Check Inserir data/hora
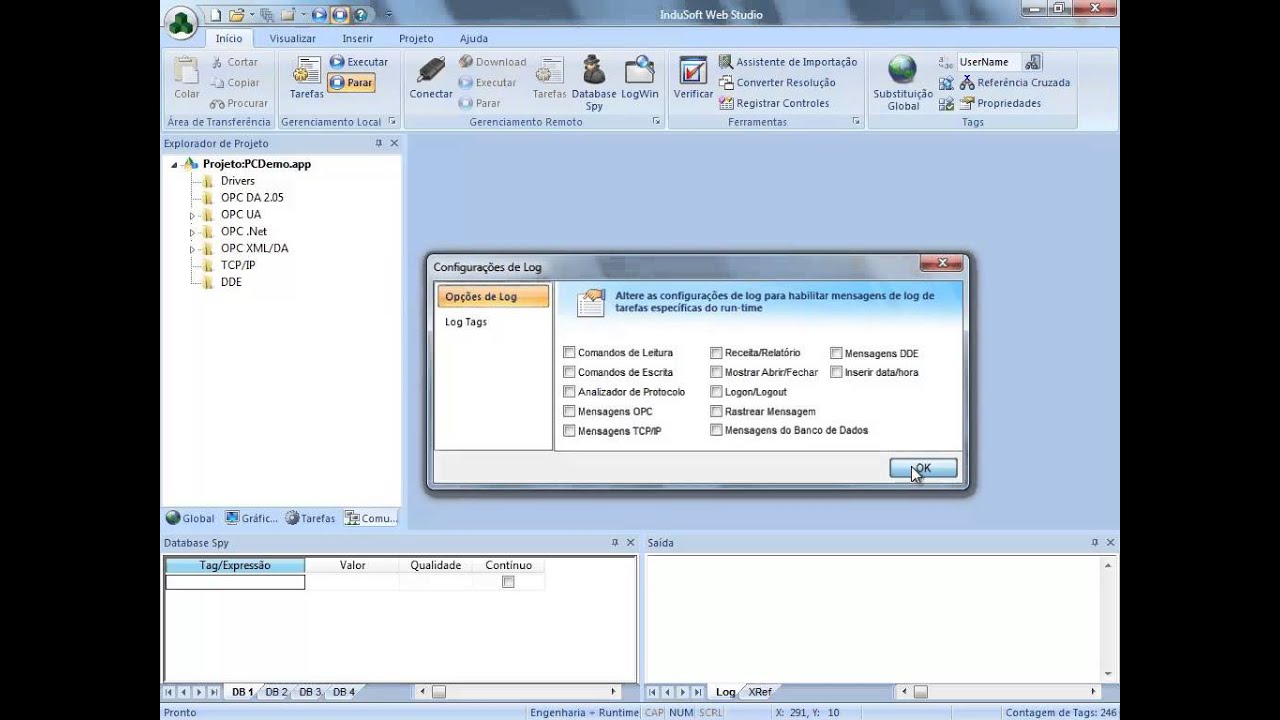Screen dimensions: 1280x720 (x=836, y=372)
